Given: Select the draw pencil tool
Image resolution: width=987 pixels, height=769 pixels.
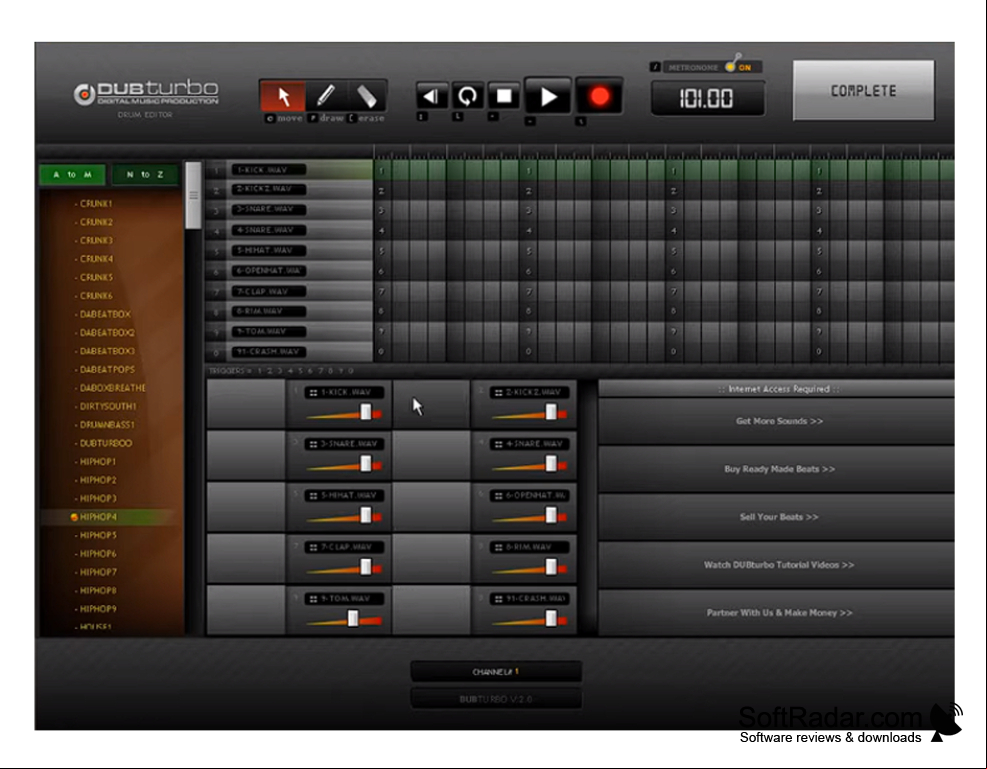Looking at the screenshot, I should [325, 96].
